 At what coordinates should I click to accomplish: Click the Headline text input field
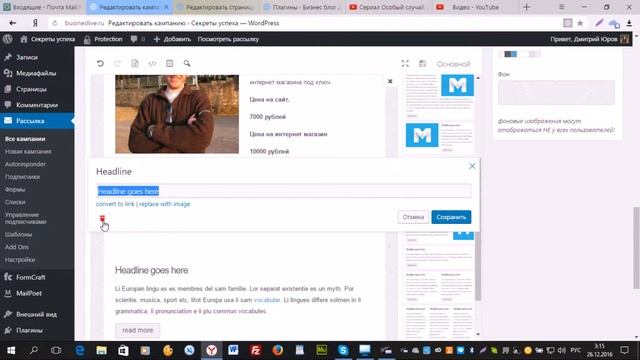pyautogui.click(x=284, y=191)
